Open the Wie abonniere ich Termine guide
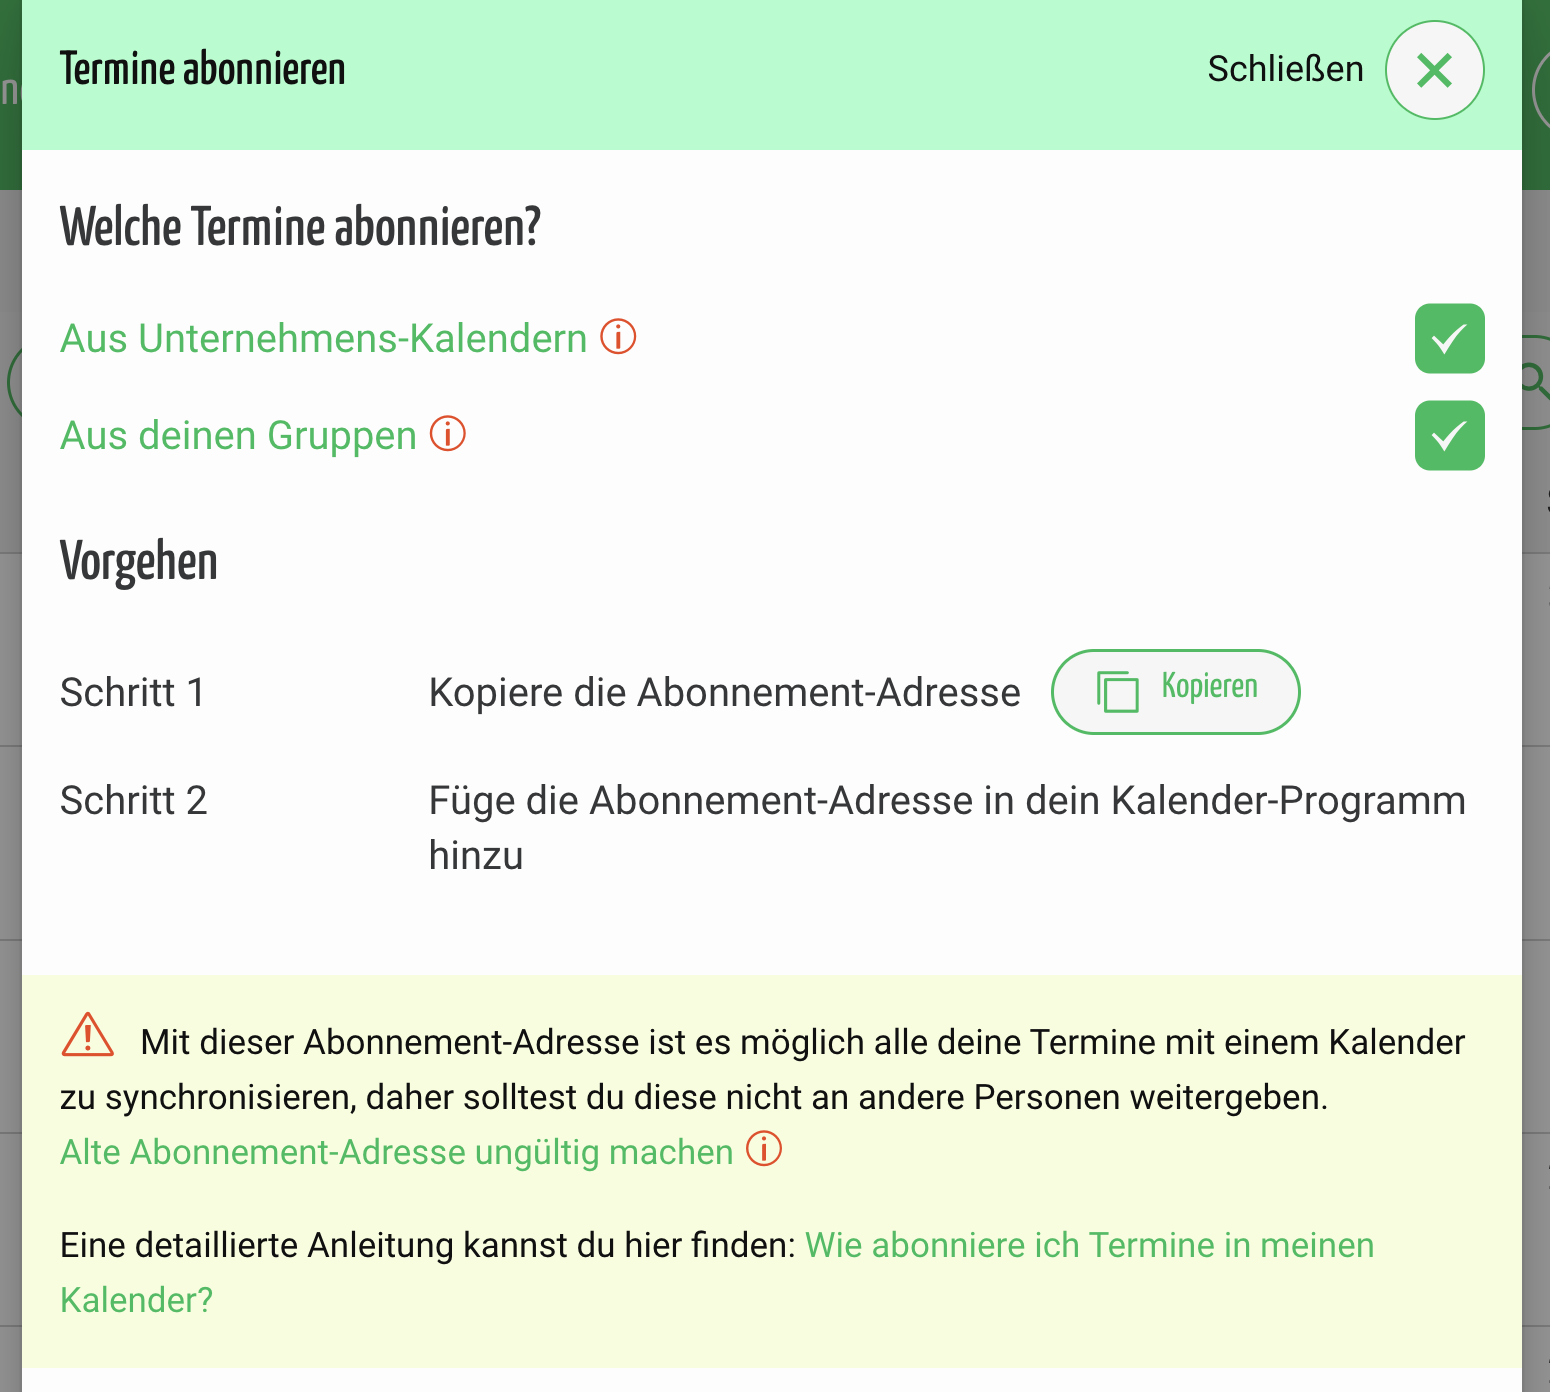This screenshot has width=1550, height=1392. tap(1088, 1245)
